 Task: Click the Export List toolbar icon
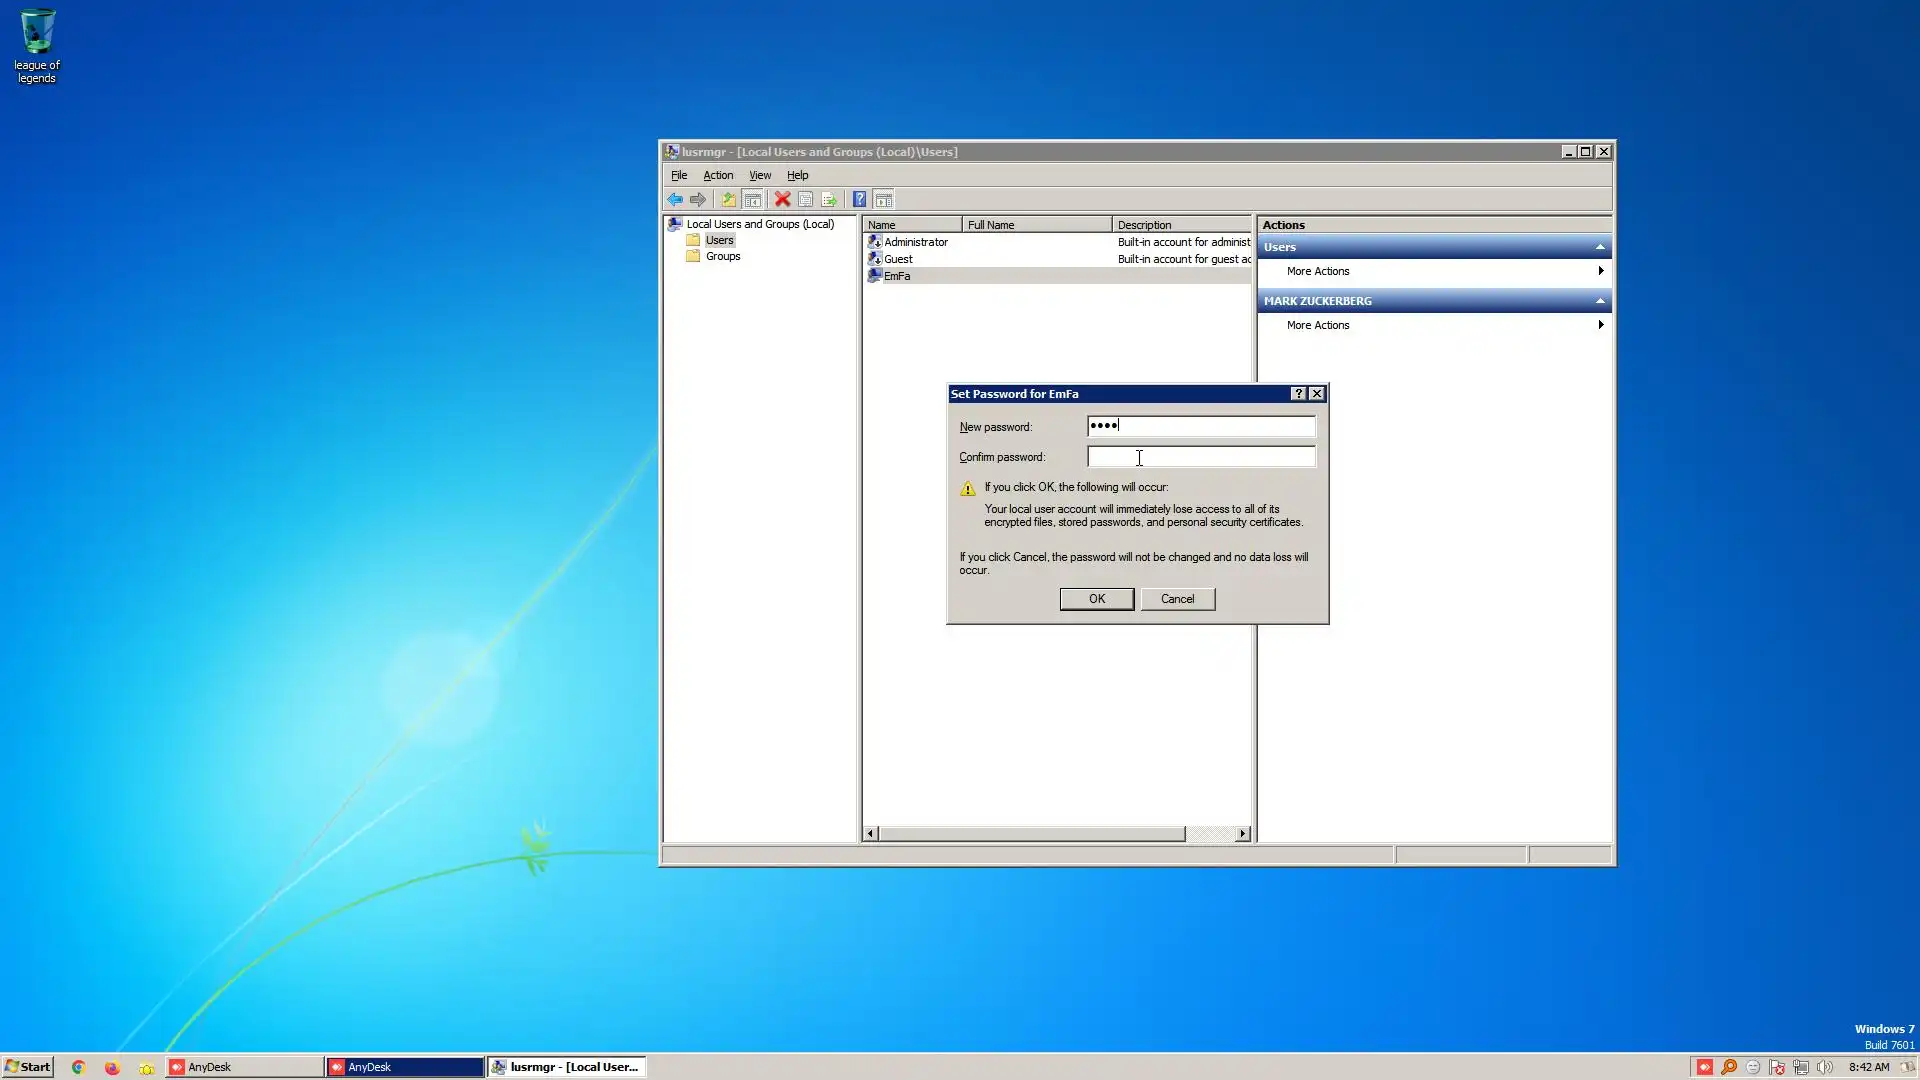(829, 200)
